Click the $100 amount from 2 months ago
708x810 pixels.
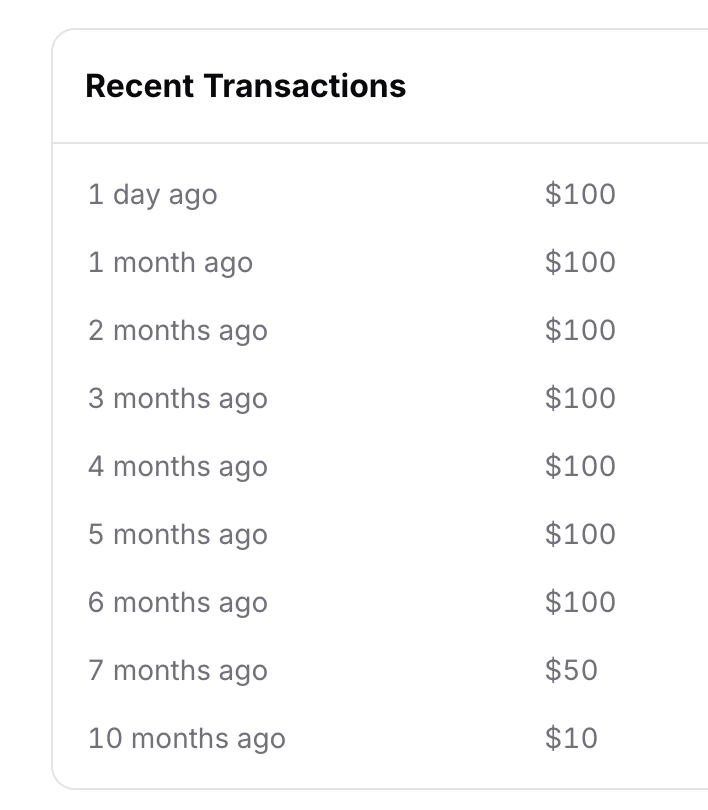[x=580, y=330]
